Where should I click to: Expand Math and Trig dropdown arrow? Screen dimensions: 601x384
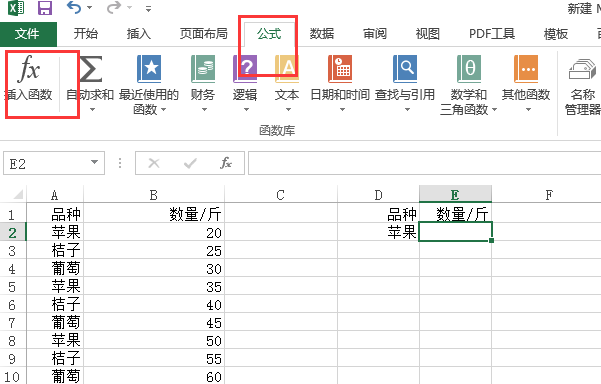click(494, 110)
